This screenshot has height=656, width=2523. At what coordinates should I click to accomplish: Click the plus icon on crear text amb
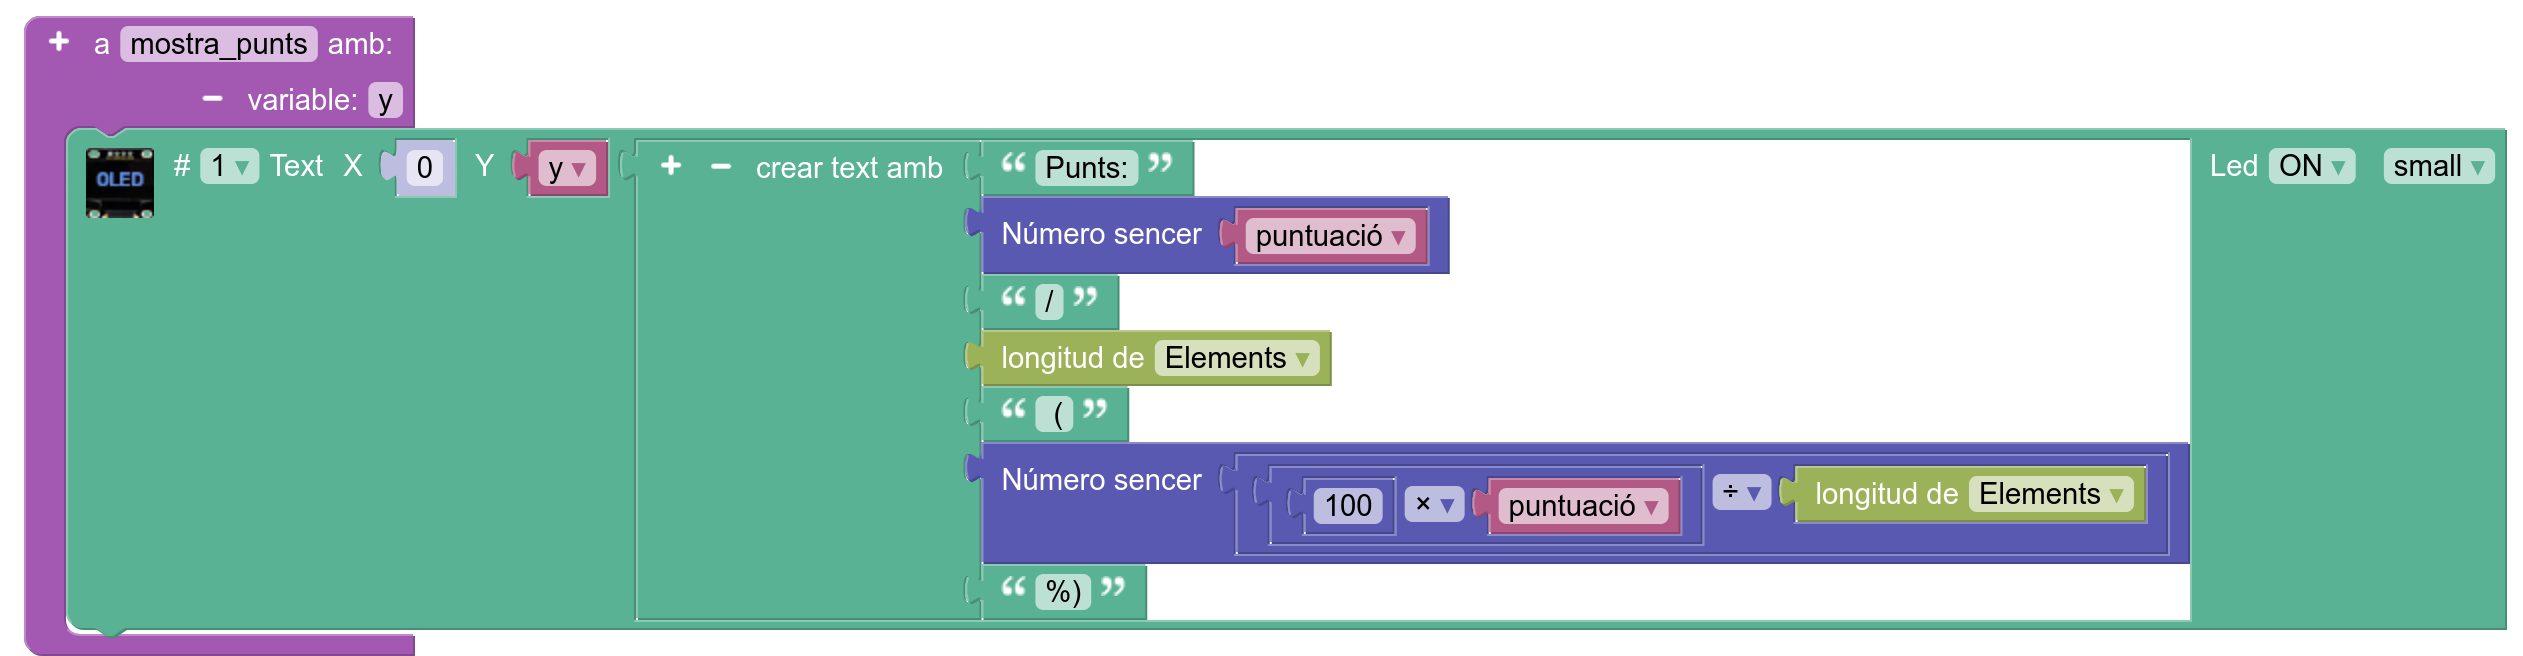[x=671, y=166]
